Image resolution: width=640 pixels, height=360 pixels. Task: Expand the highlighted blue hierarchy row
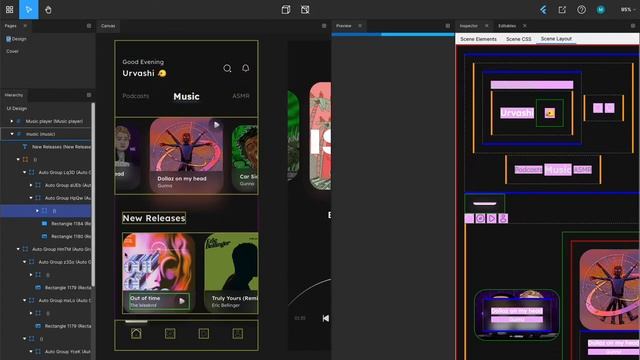pos(37,211)
